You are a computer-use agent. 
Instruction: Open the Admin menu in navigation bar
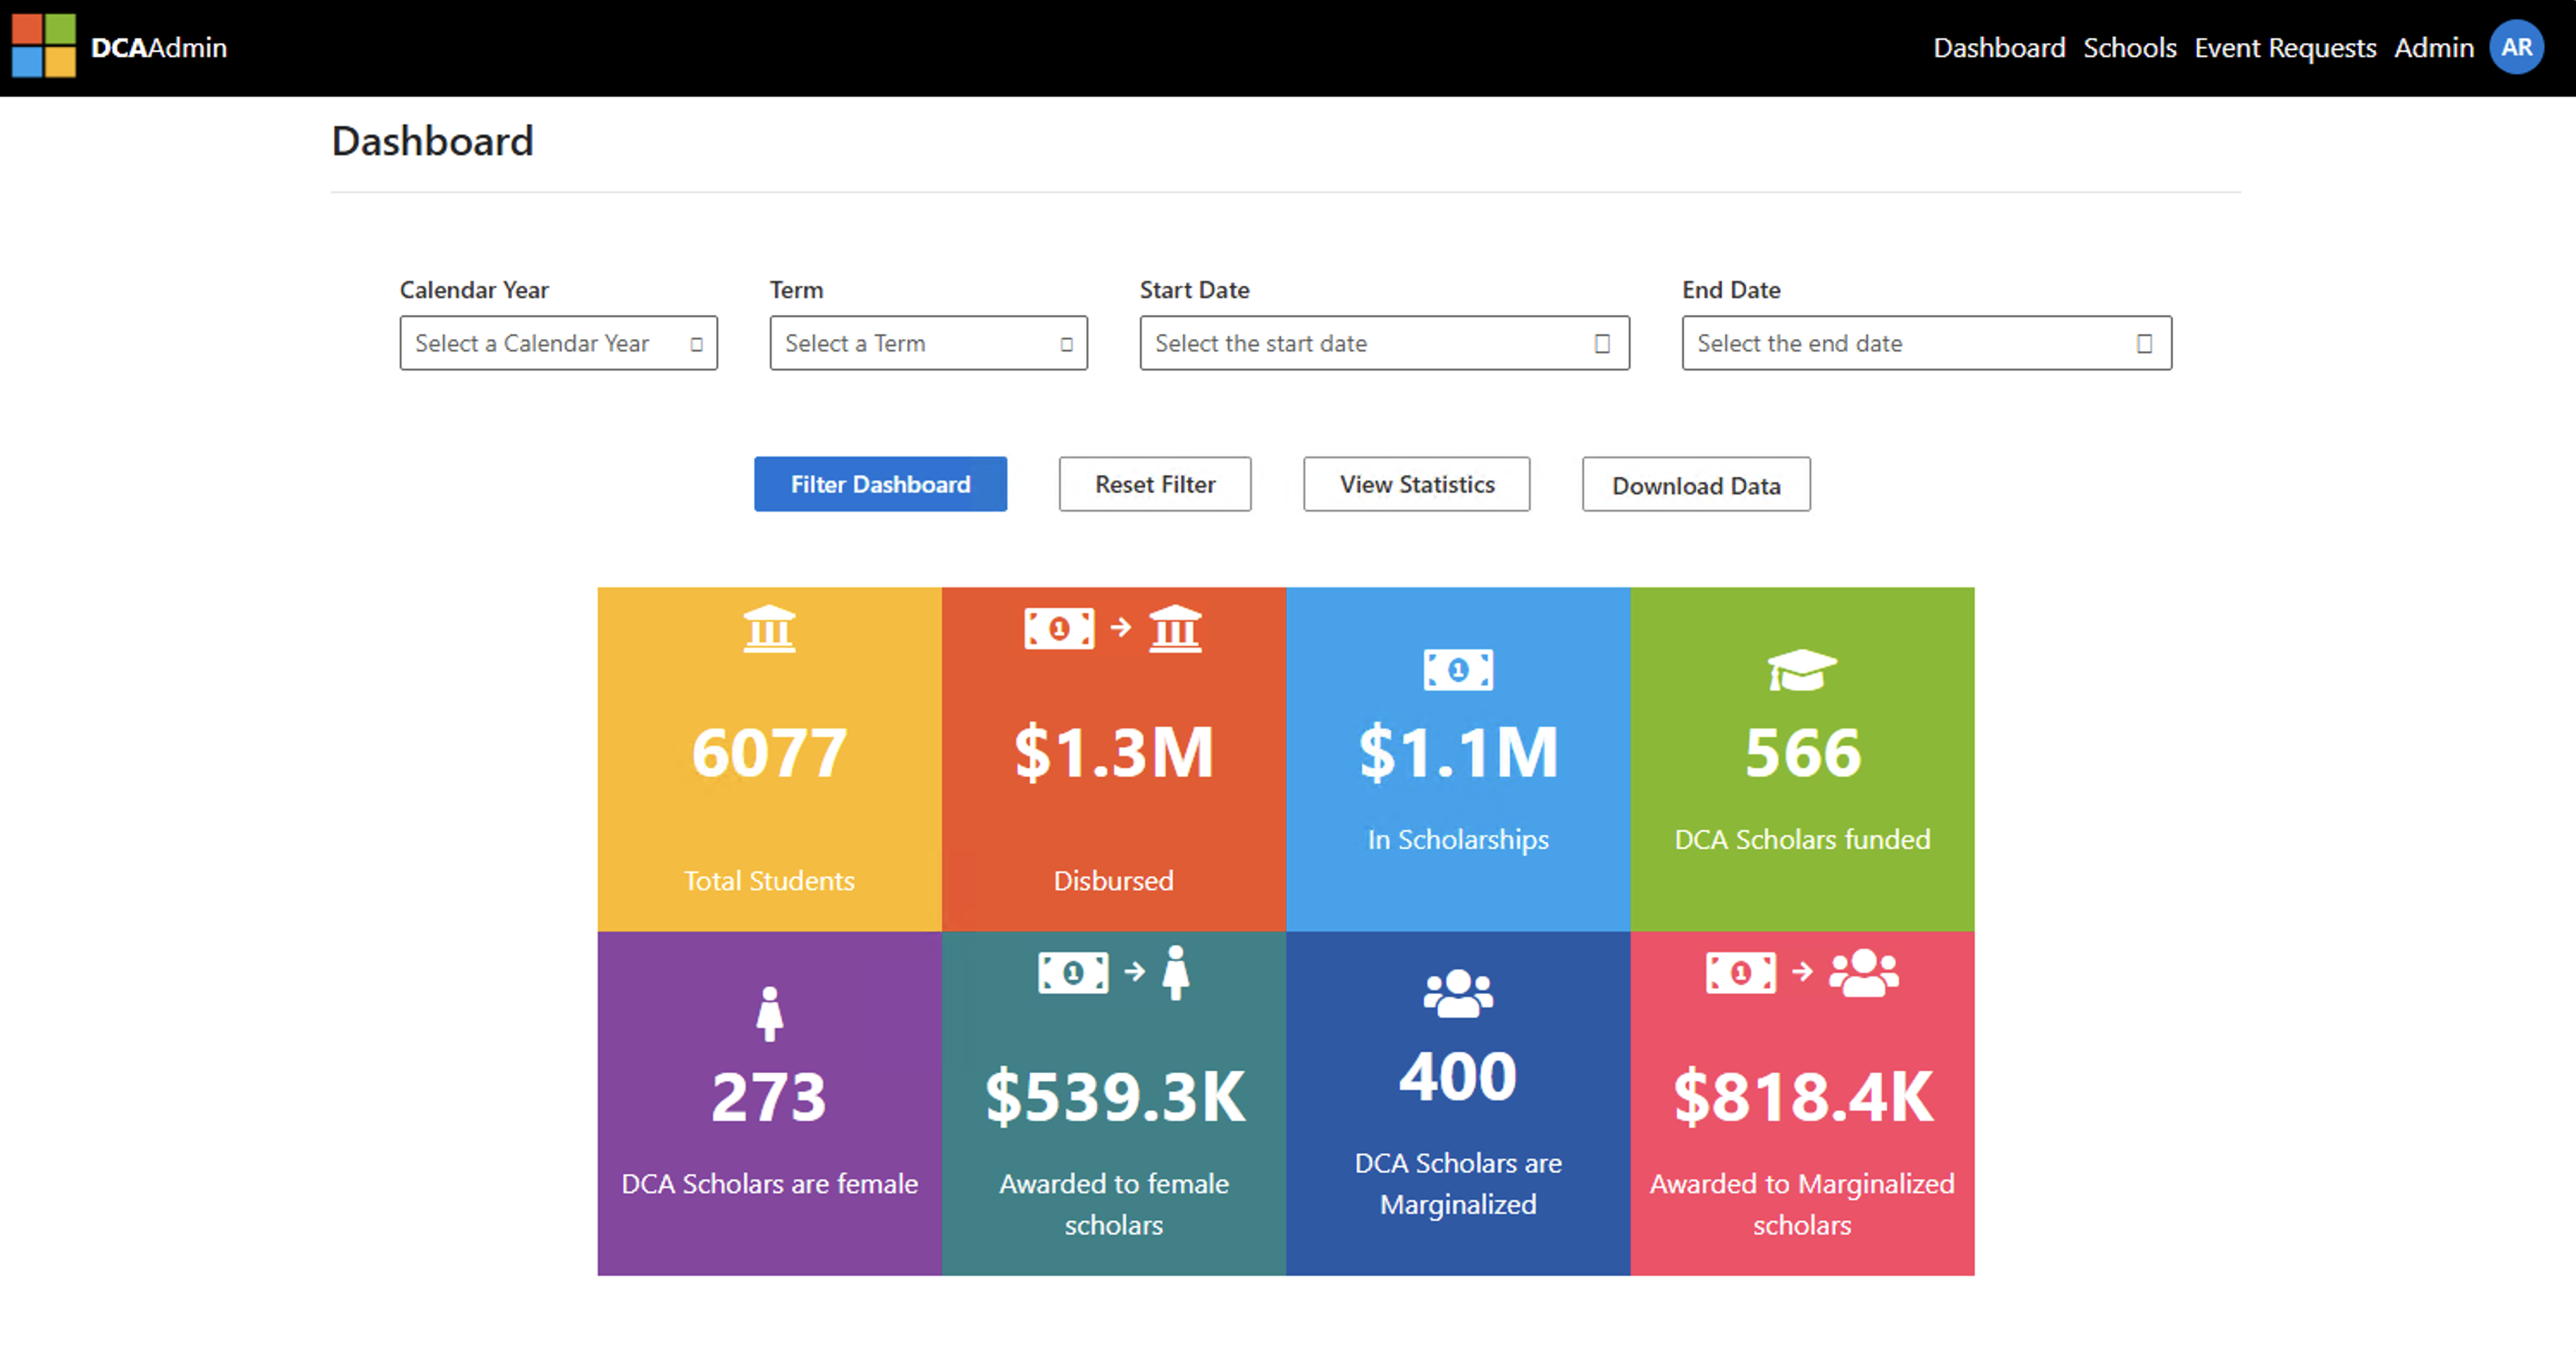coord(2432,48)
